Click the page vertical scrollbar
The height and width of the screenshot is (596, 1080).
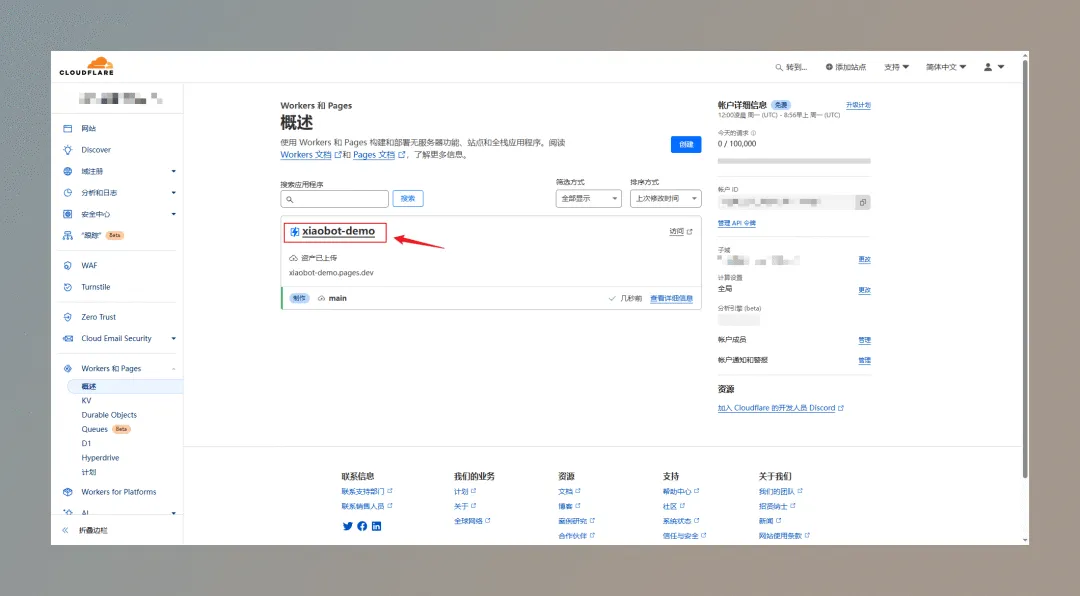(x=1025, y=269)
